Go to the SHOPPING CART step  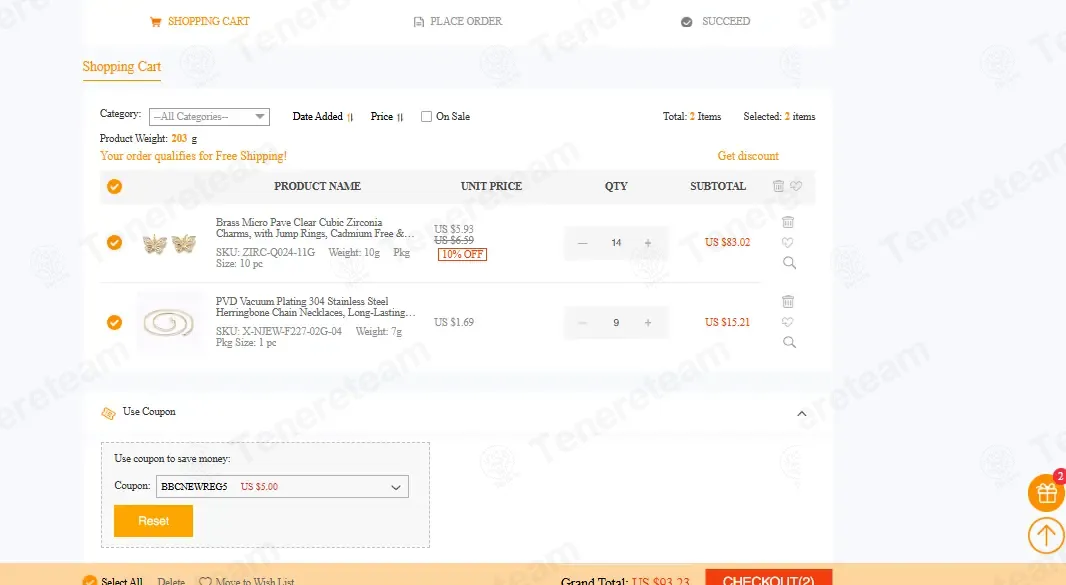pyautogui.click(x=209, y=21)
